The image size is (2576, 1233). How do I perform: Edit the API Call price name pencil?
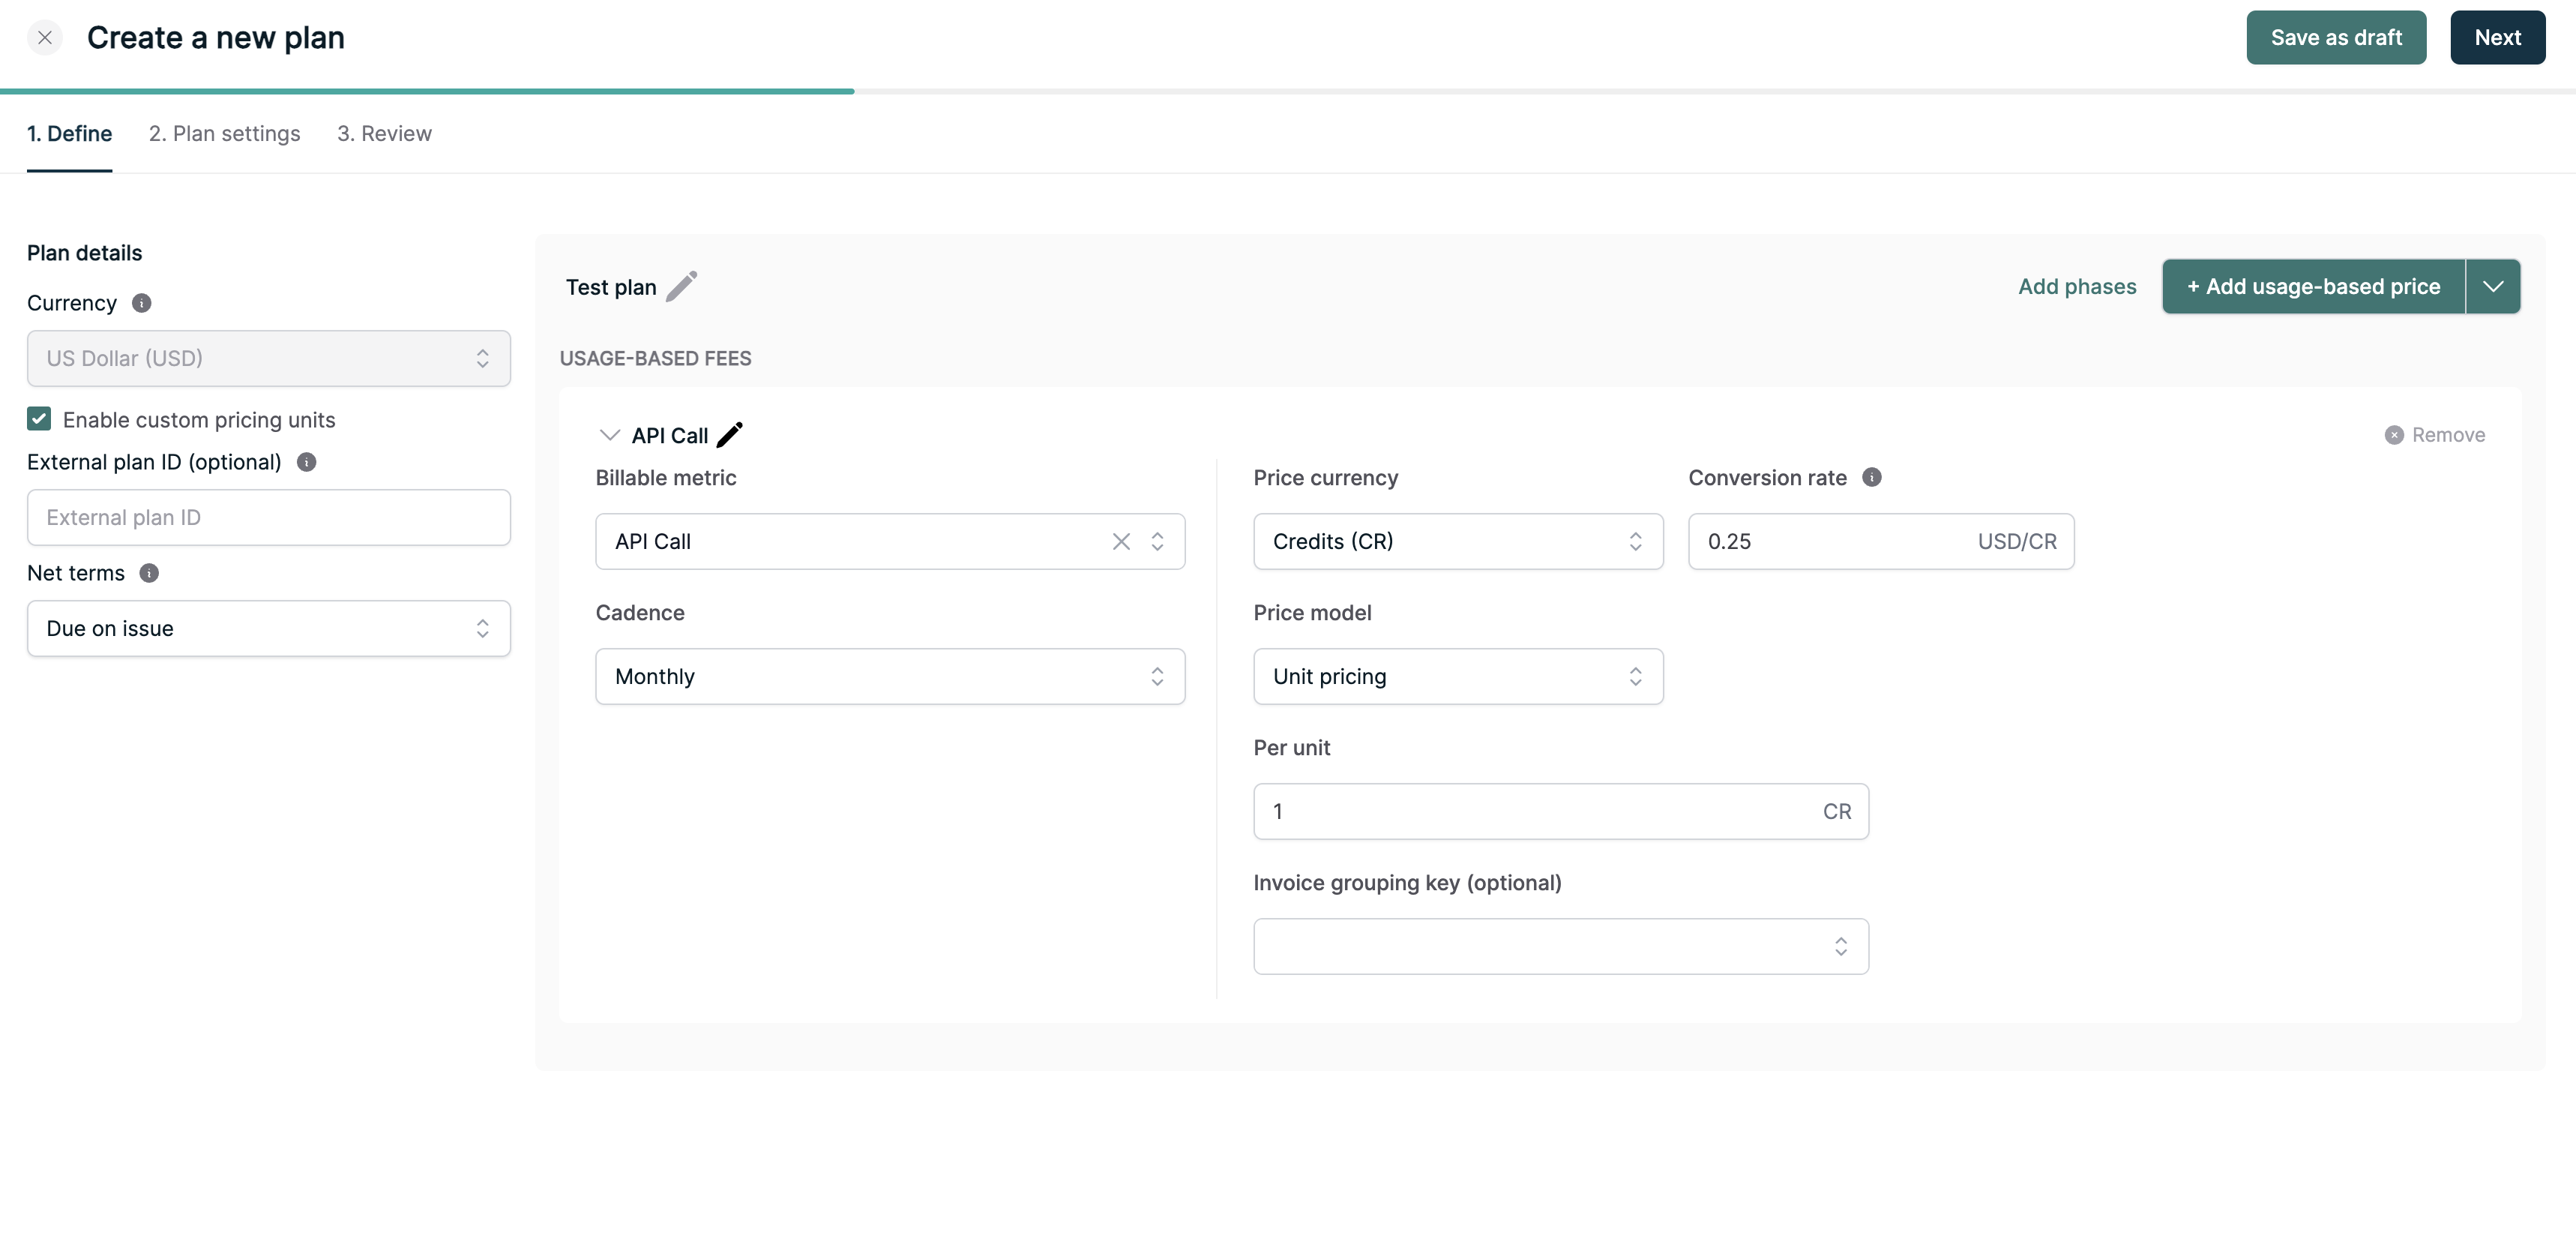pyautogui.click(x=730, y=435)
